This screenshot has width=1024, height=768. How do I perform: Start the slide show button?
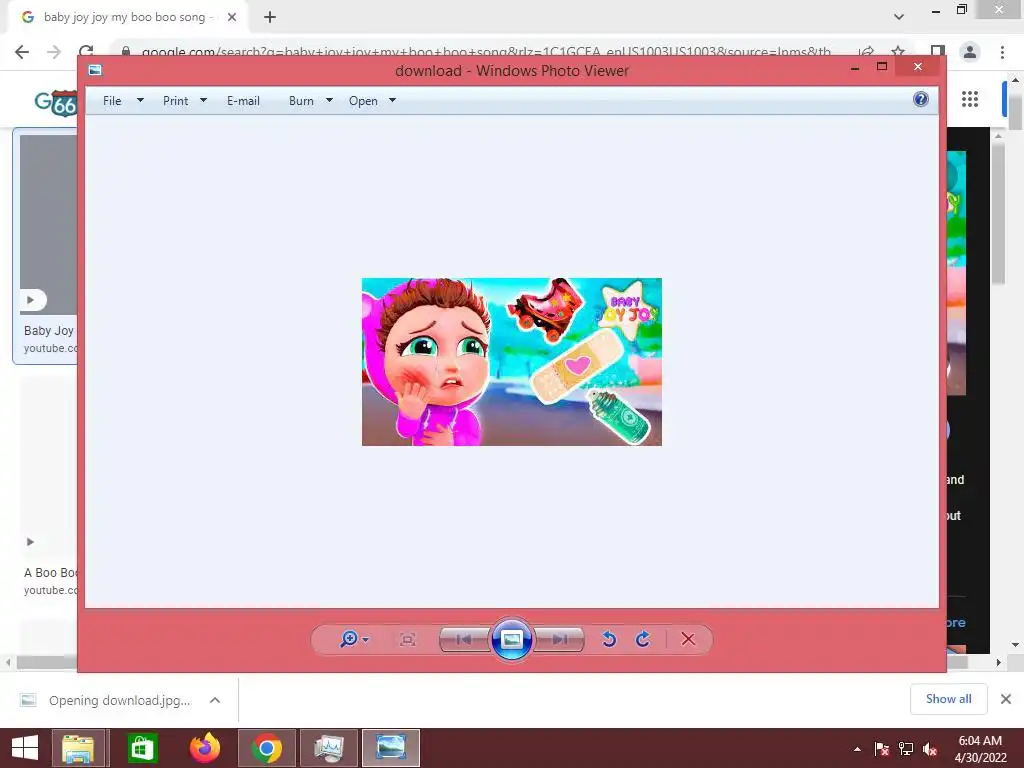(x=511, y=639)
